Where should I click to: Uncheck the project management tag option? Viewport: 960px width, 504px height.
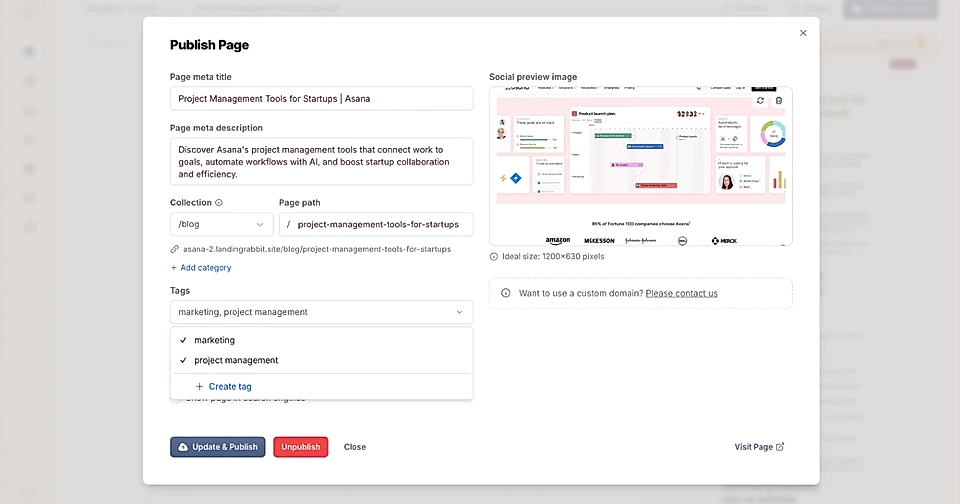click(321, 360)
